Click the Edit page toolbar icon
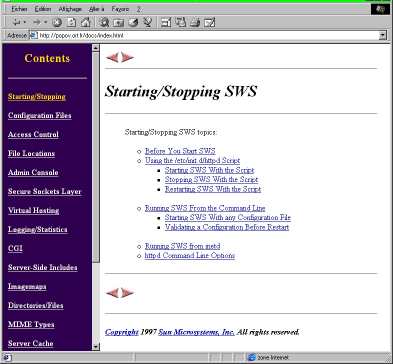 (x=210, y=22)
